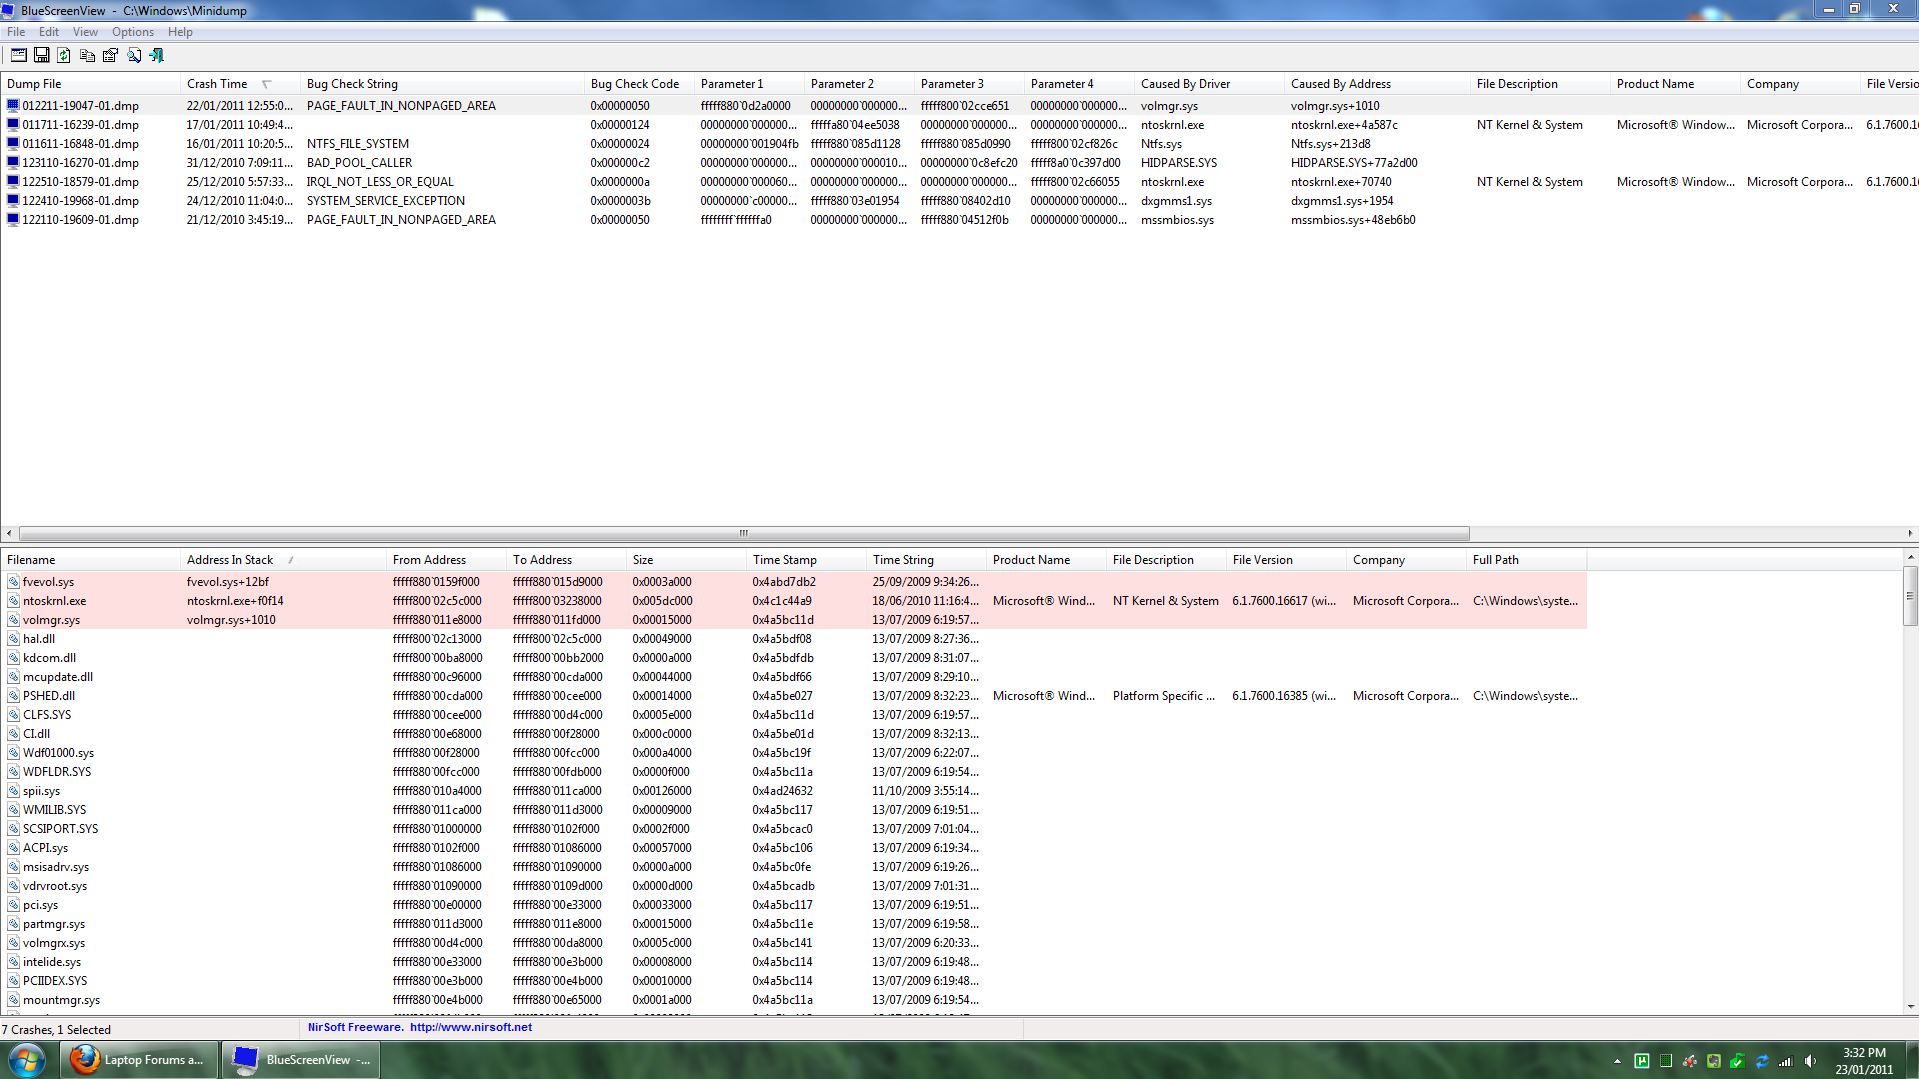This screenshot has width=1919, height=1079.
Task: Select the SYSTEM_SERVICE_EXCEPTION crash row
Action: tap(959, 201)
